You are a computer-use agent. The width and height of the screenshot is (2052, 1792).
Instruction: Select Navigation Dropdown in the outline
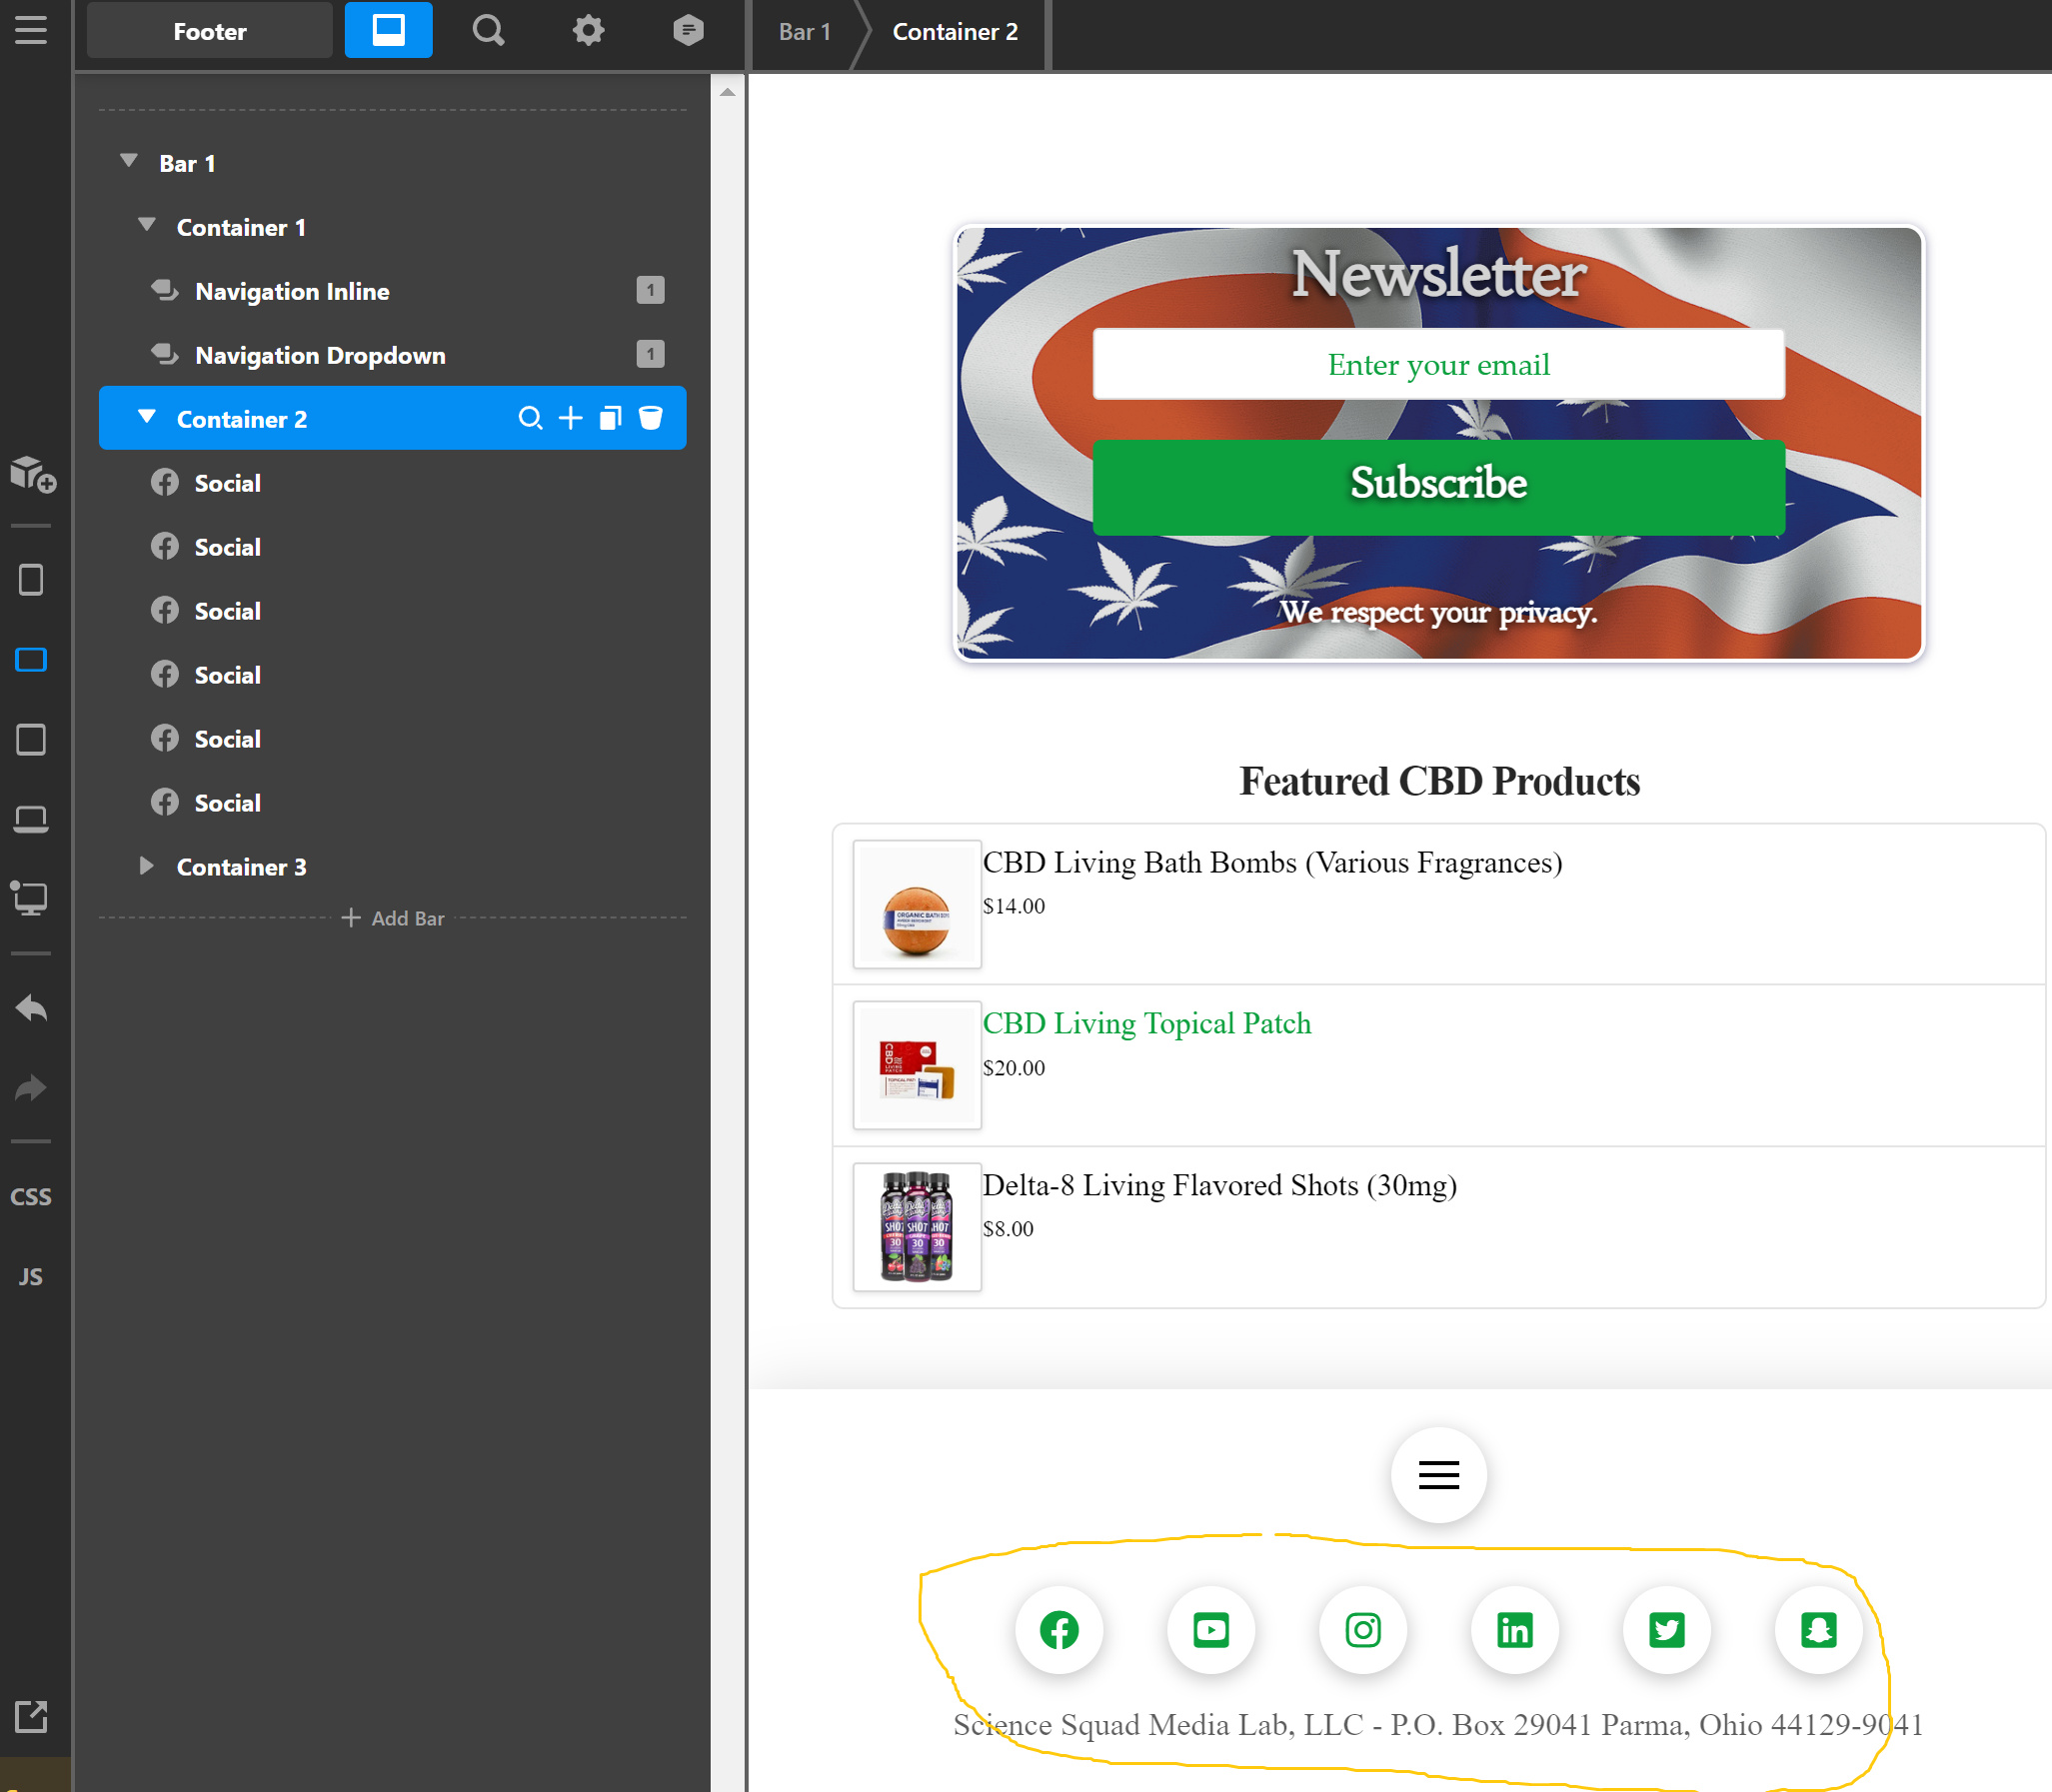[x=320, y=355]
